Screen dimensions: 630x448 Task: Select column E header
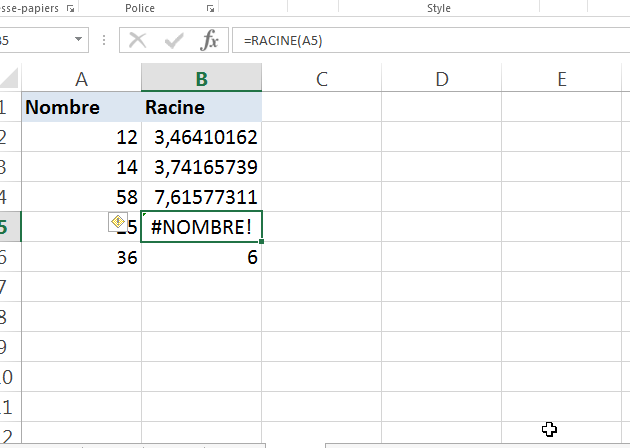pyautogui.click(x=562, y=79)
